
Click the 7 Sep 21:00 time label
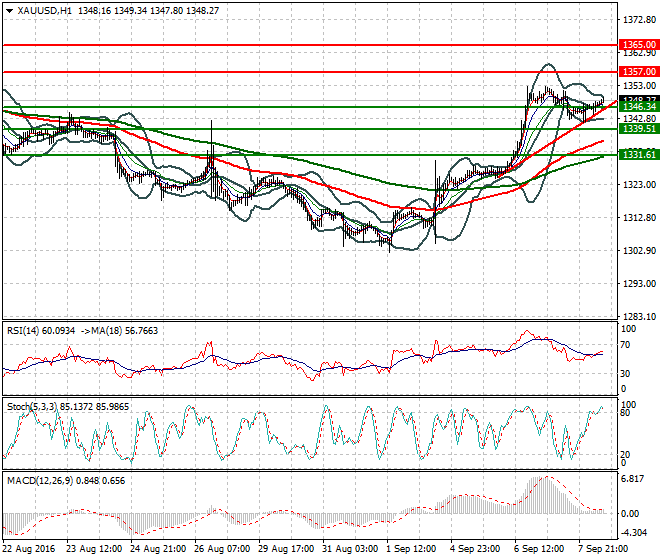[x=603, y=549]
